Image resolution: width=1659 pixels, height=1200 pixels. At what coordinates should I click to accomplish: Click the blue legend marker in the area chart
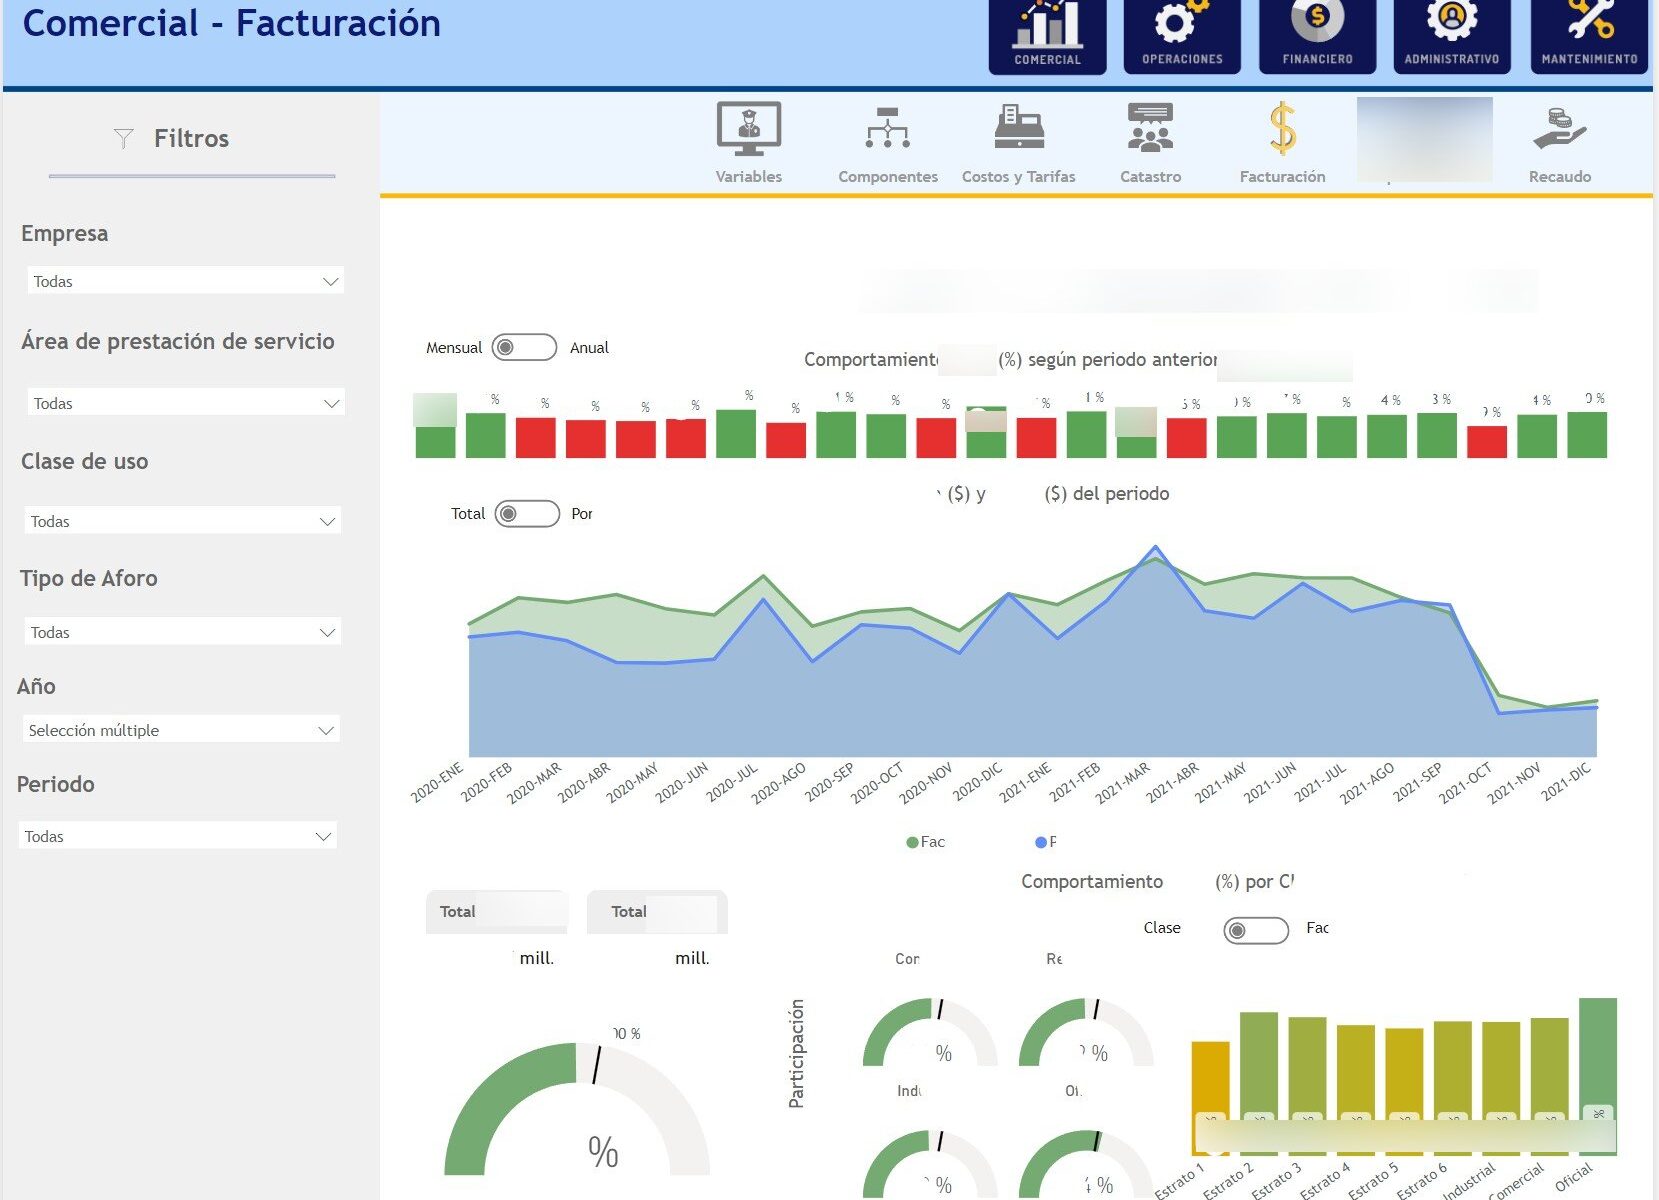tap(1041, 843)
